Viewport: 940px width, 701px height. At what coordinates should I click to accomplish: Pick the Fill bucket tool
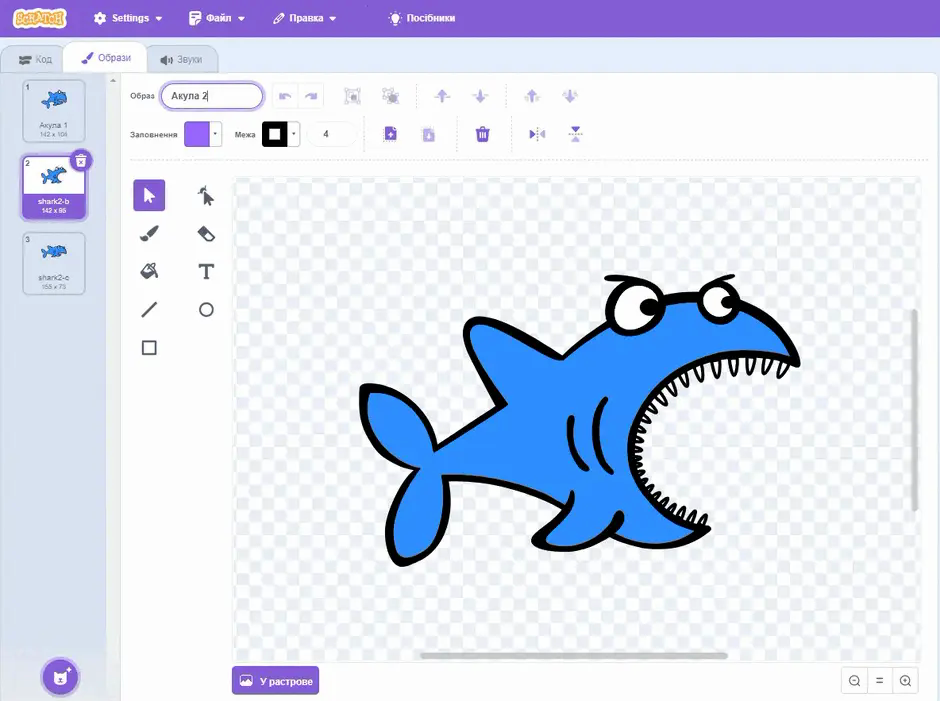pos(149,271)
